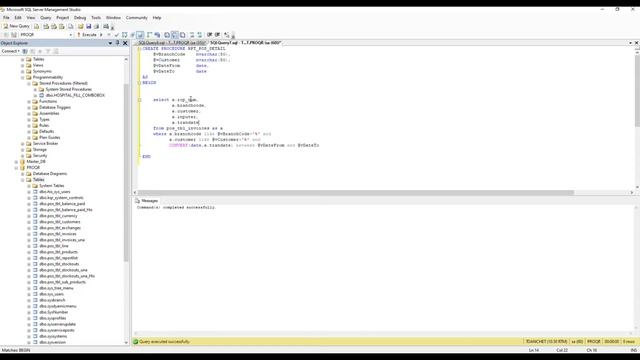Open the Debug menu

80,18
